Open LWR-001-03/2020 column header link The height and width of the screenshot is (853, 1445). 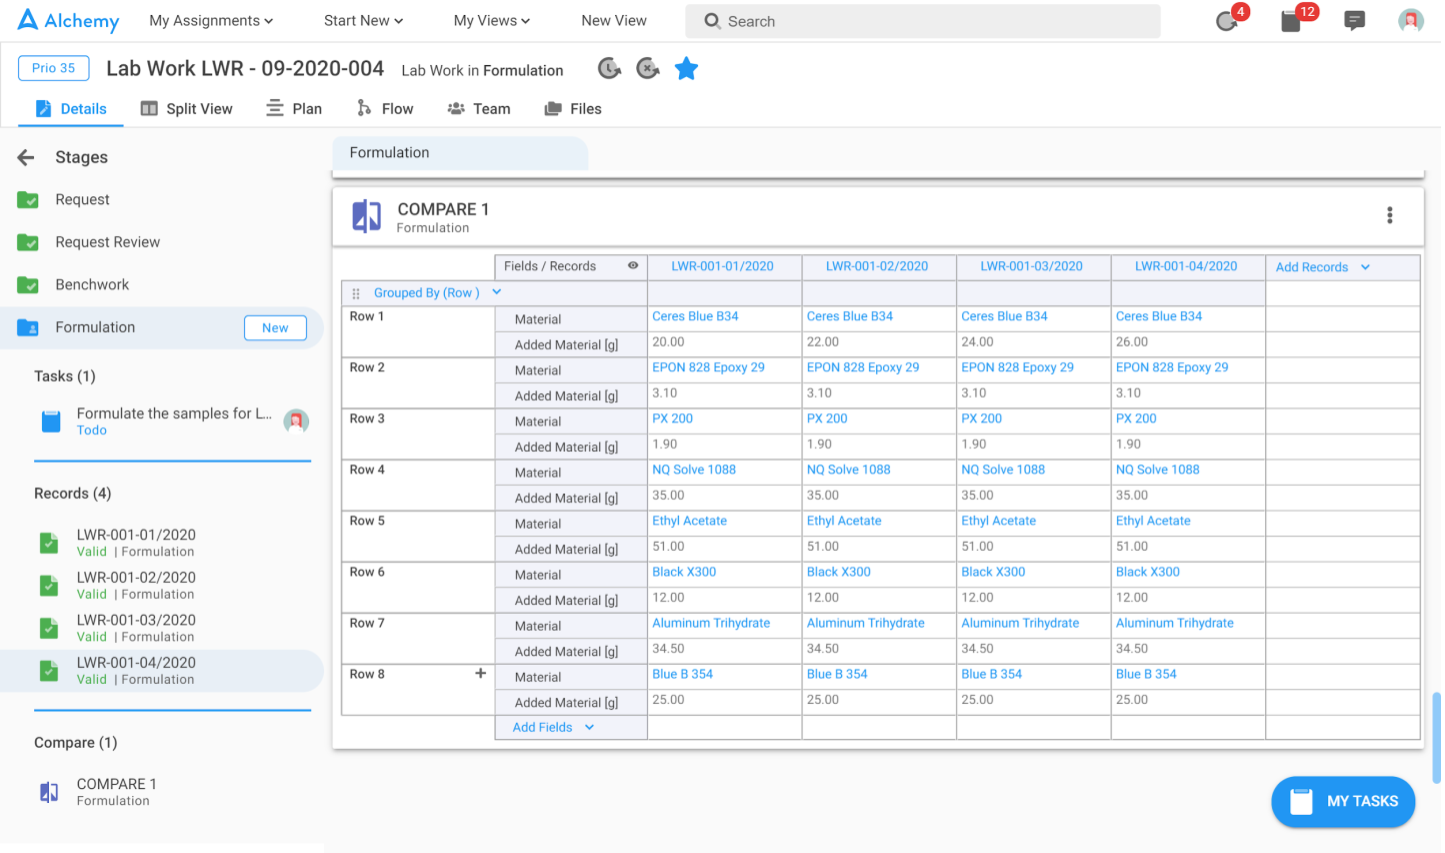[1031, 266]
